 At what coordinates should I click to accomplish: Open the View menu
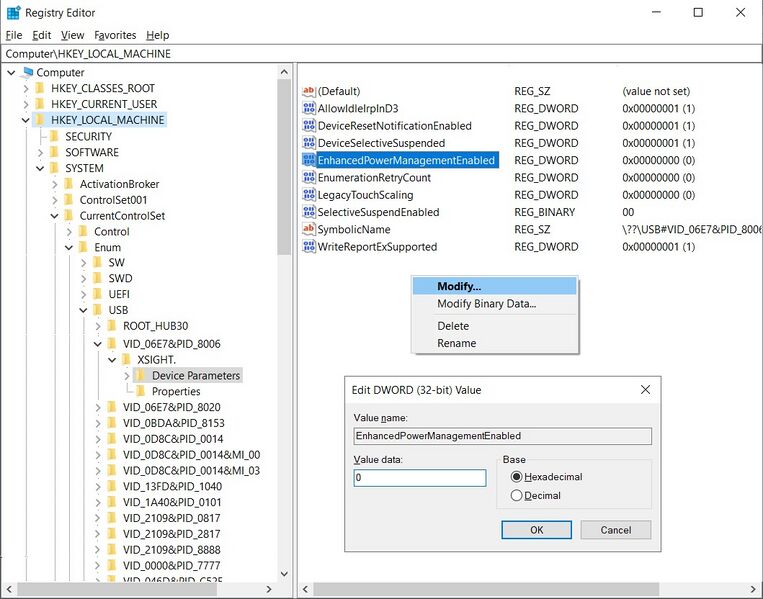pos(73,35)
